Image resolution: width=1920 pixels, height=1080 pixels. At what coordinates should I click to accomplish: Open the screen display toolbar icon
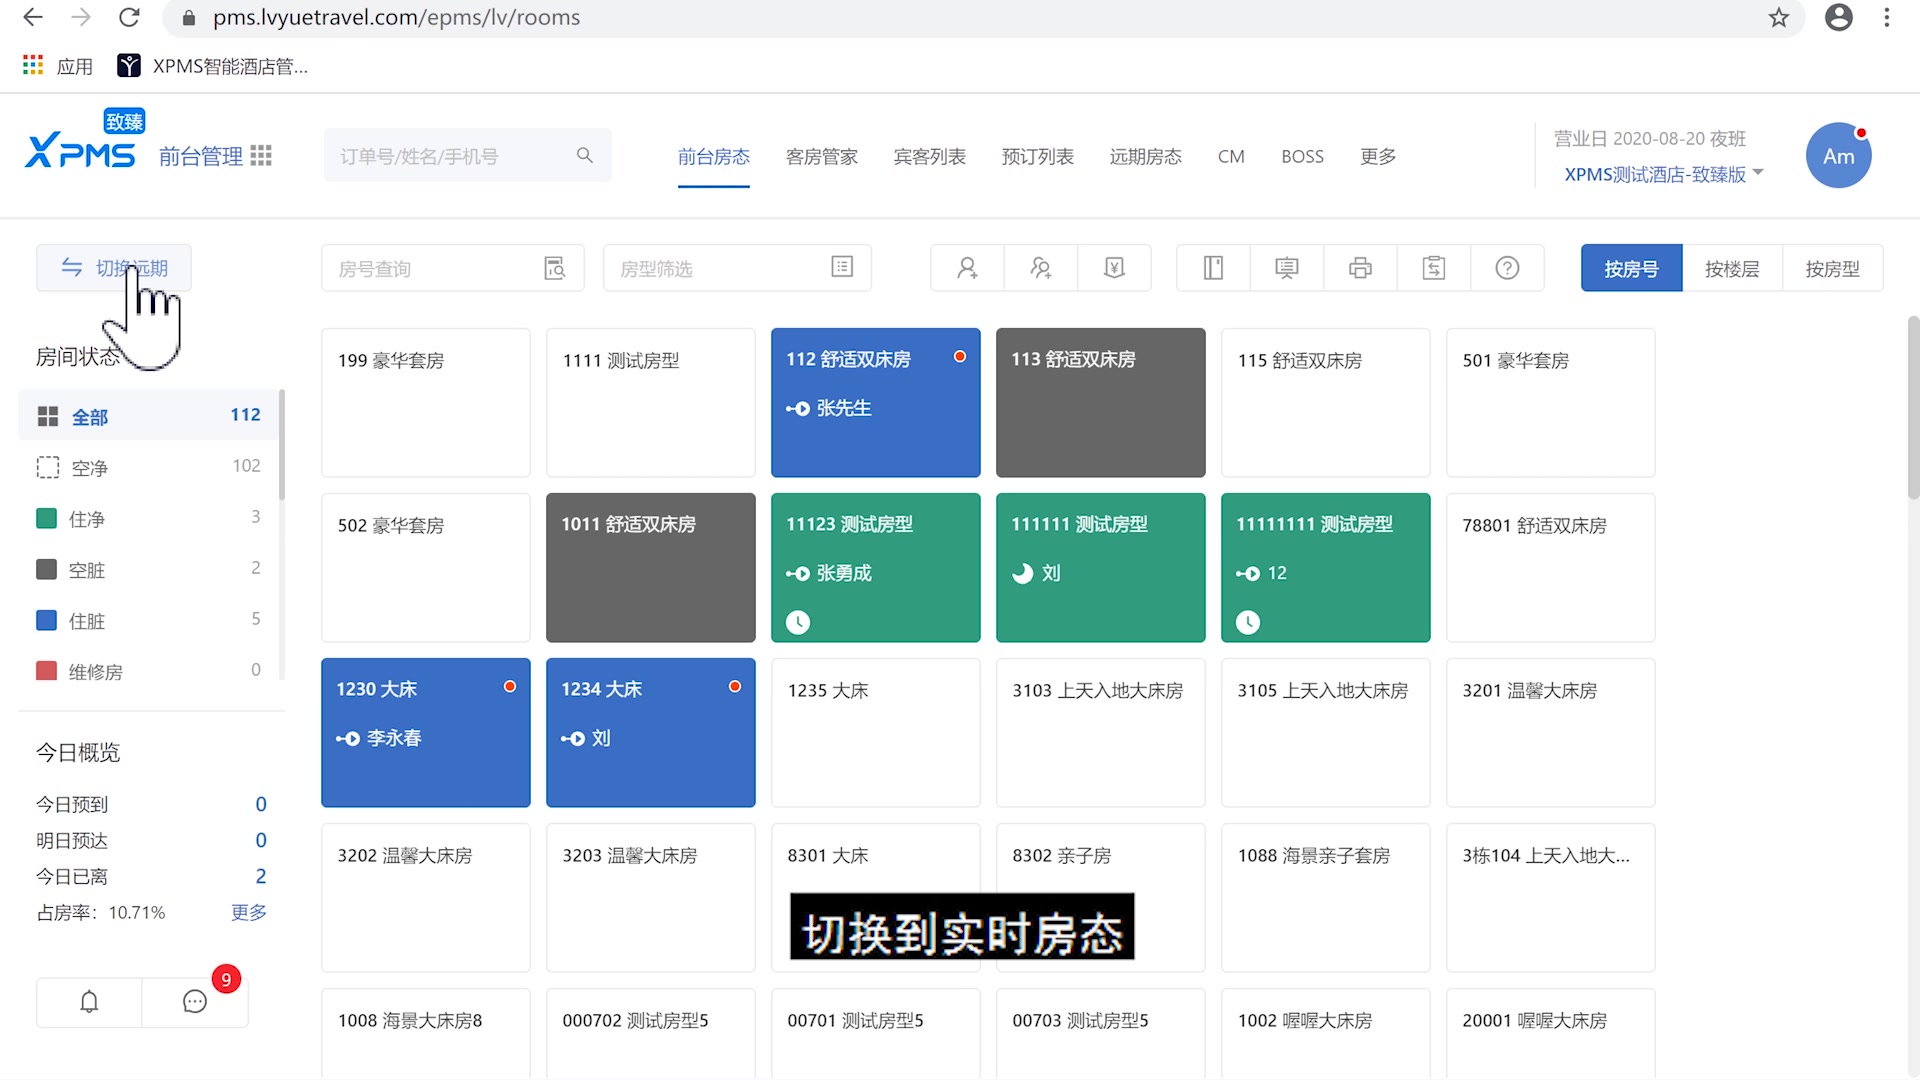[1287, 268]
